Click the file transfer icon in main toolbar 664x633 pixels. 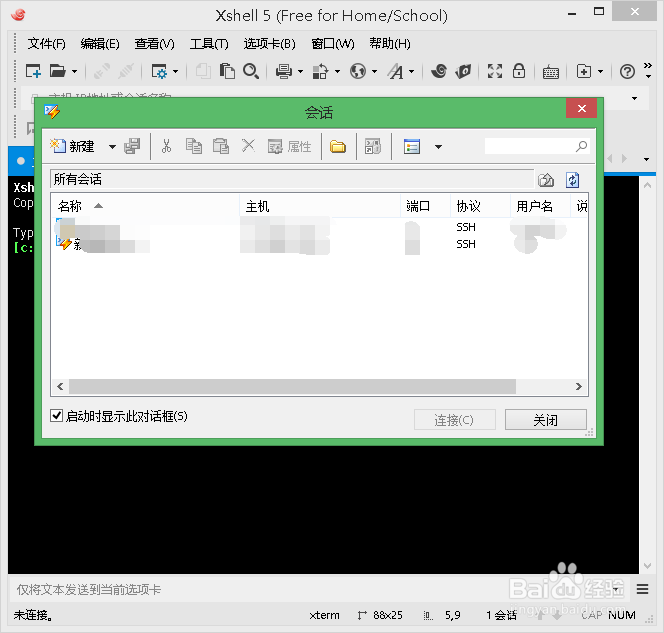click(x=320, y=71)
